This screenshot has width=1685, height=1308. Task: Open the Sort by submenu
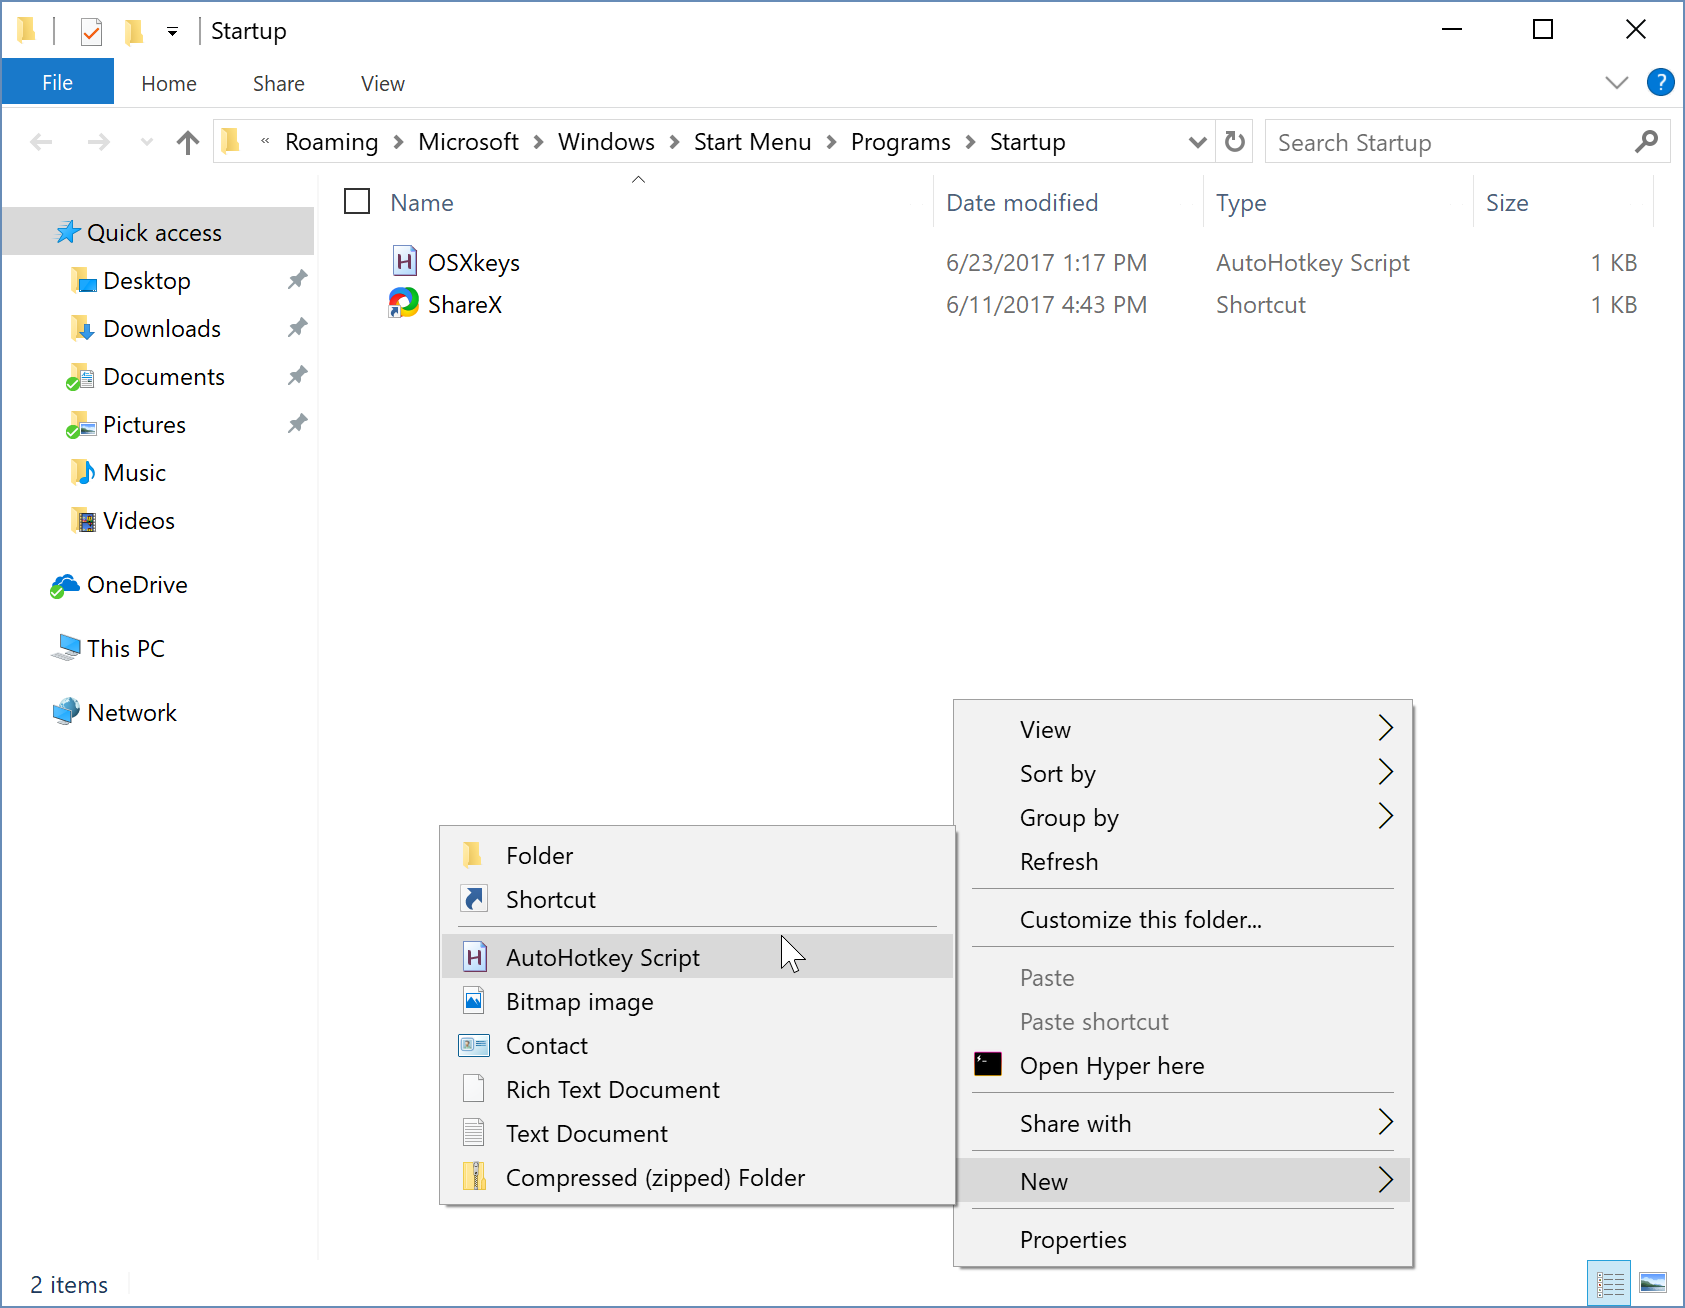click(x=1183, y=773)
